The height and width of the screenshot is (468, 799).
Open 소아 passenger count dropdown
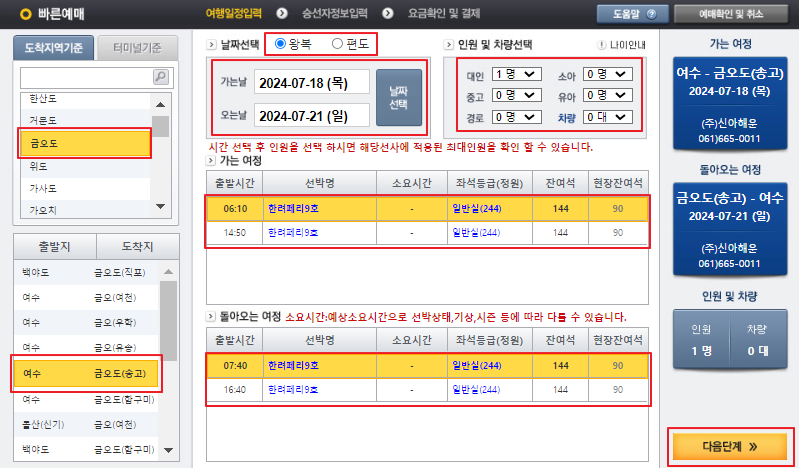point(607,74)
